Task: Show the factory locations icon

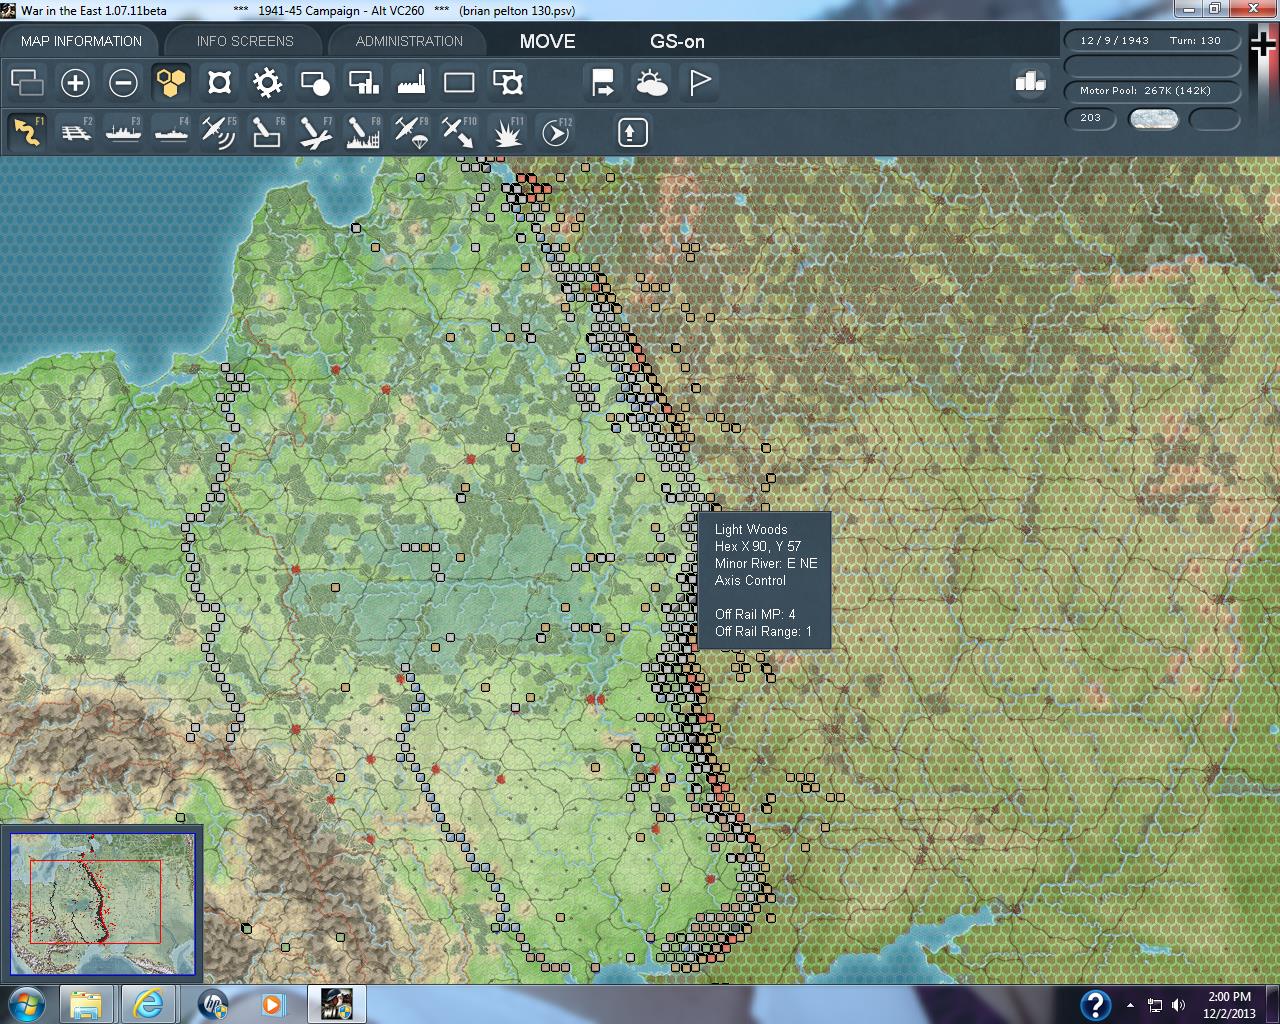Action: click(411, 82)
